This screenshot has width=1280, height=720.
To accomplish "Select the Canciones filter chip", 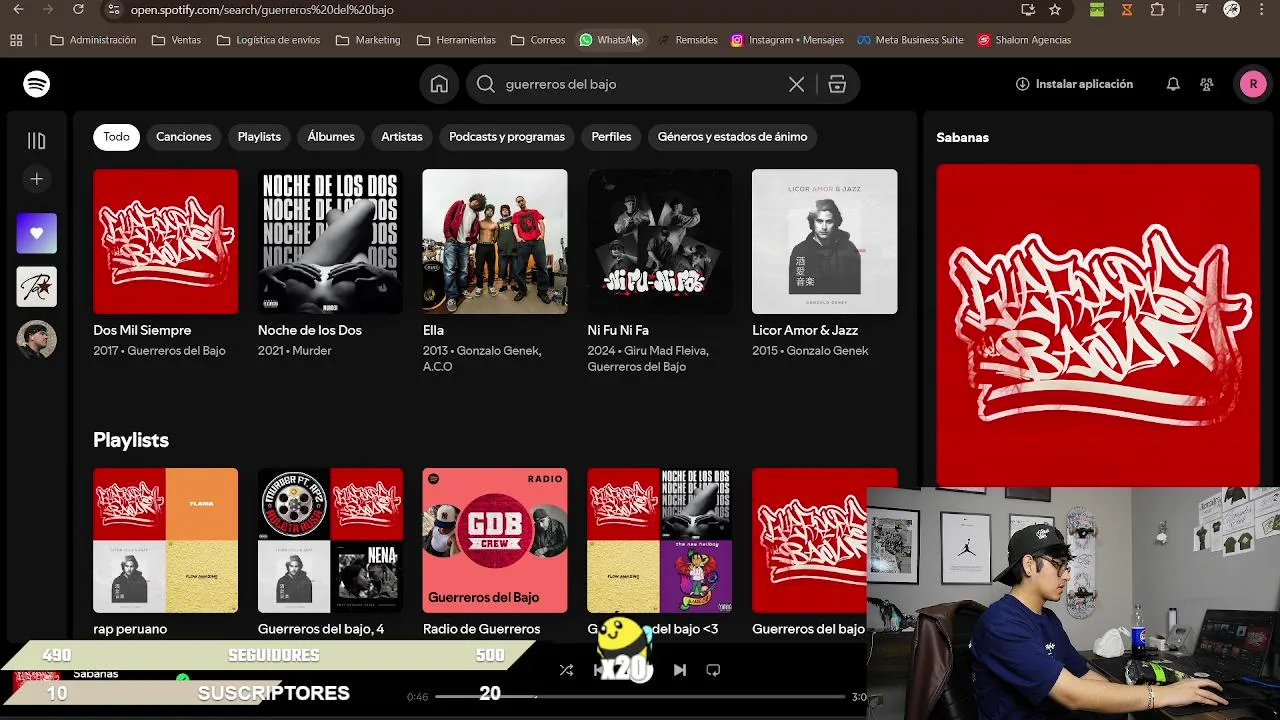I will point(183,137).
